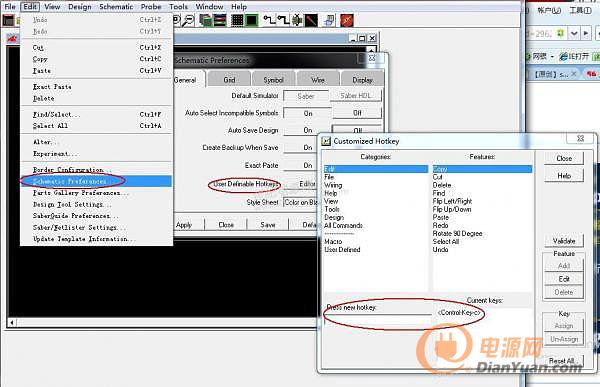Click Reset All in Customized Hotkey

coord(561,361)
